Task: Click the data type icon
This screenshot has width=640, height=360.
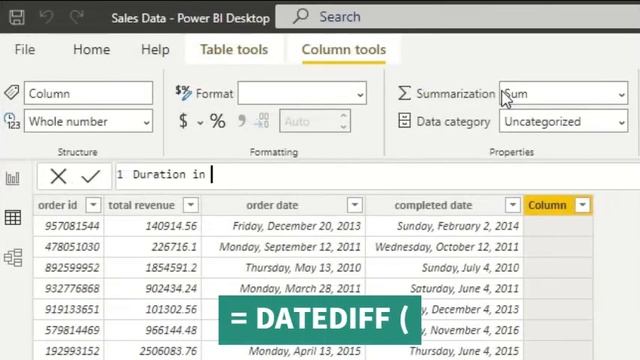Action: pyautogui.click(x=12, y=121)
